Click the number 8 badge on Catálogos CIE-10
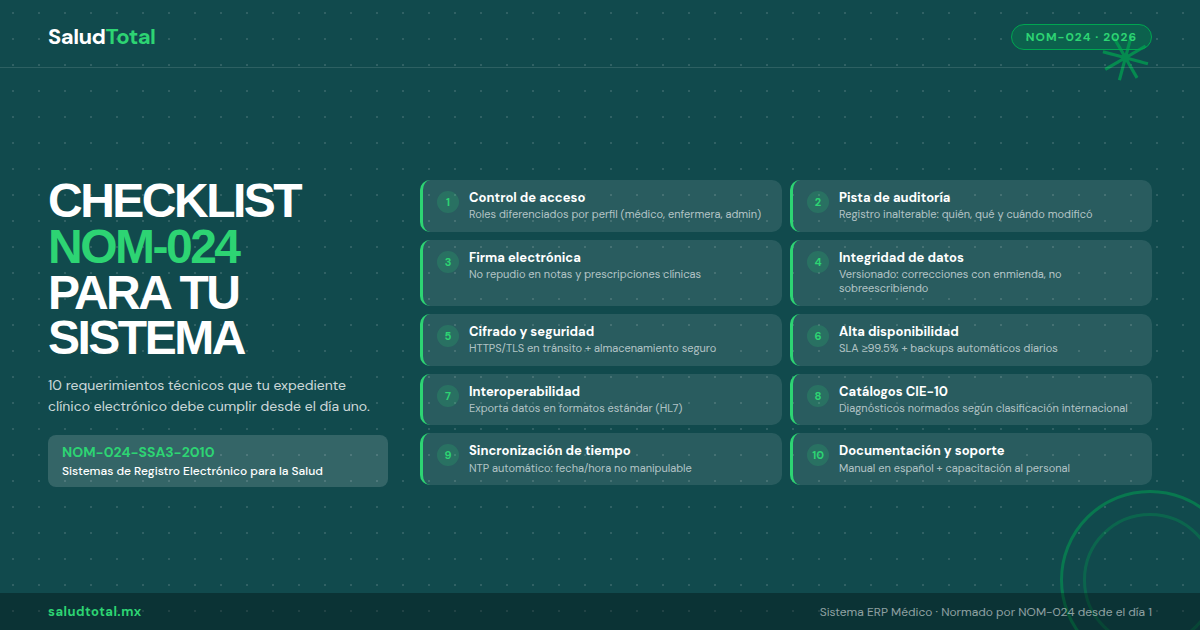This screenshot has width=1200, height=630. click(817, 397)
